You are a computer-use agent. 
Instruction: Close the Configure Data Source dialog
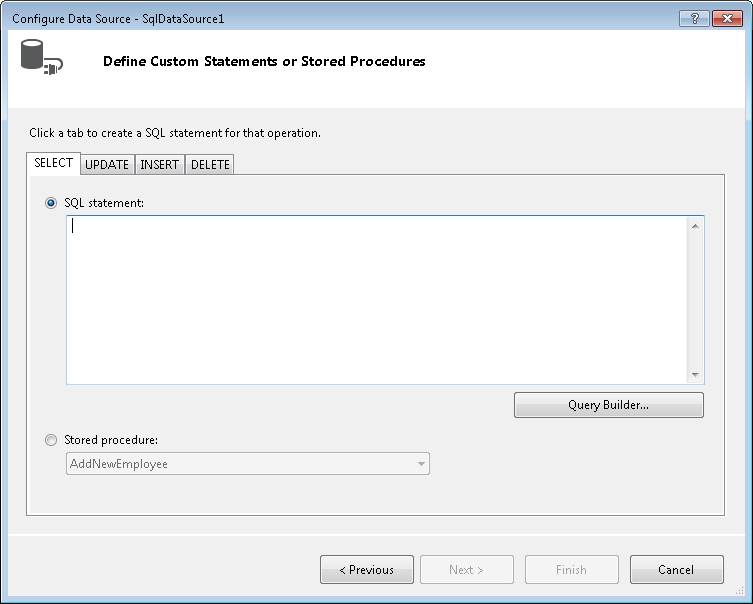click(727, 19)
